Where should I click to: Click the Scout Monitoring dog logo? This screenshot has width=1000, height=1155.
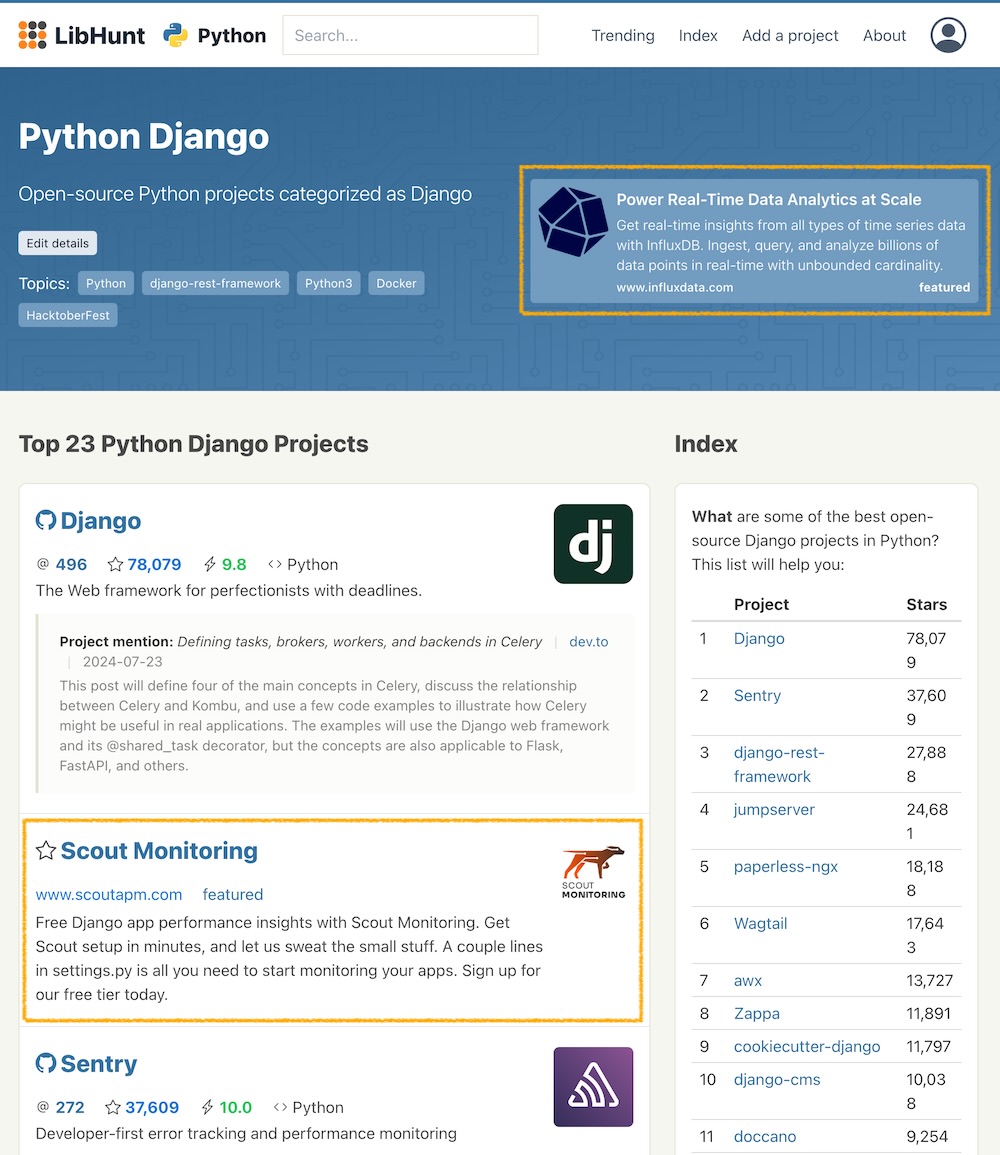593,872
